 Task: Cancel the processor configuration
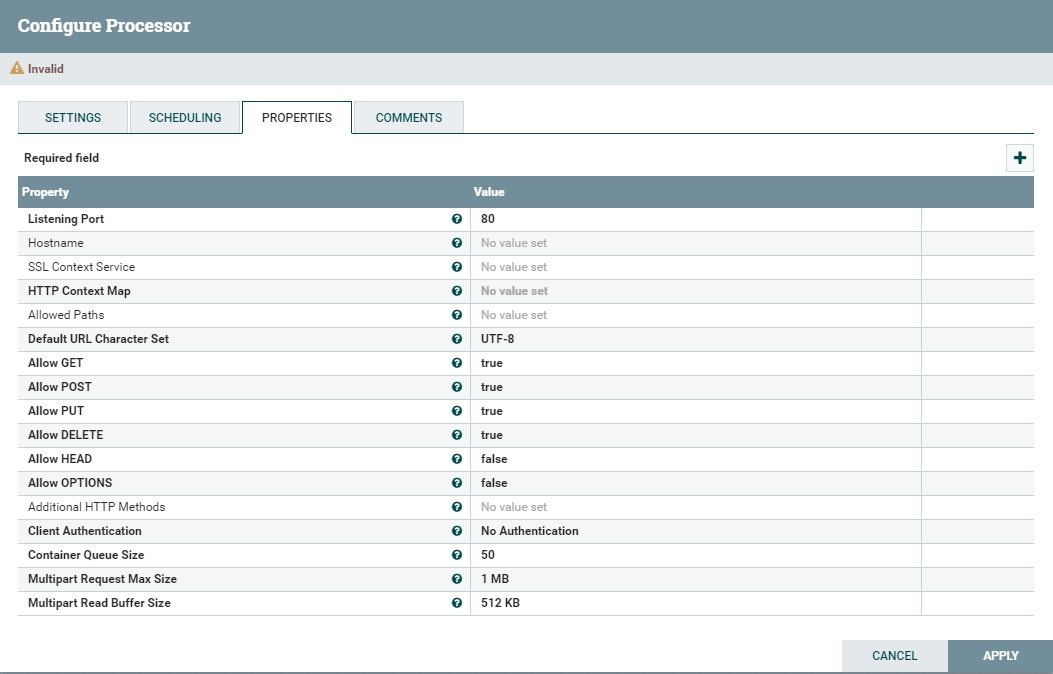[895, 656]
